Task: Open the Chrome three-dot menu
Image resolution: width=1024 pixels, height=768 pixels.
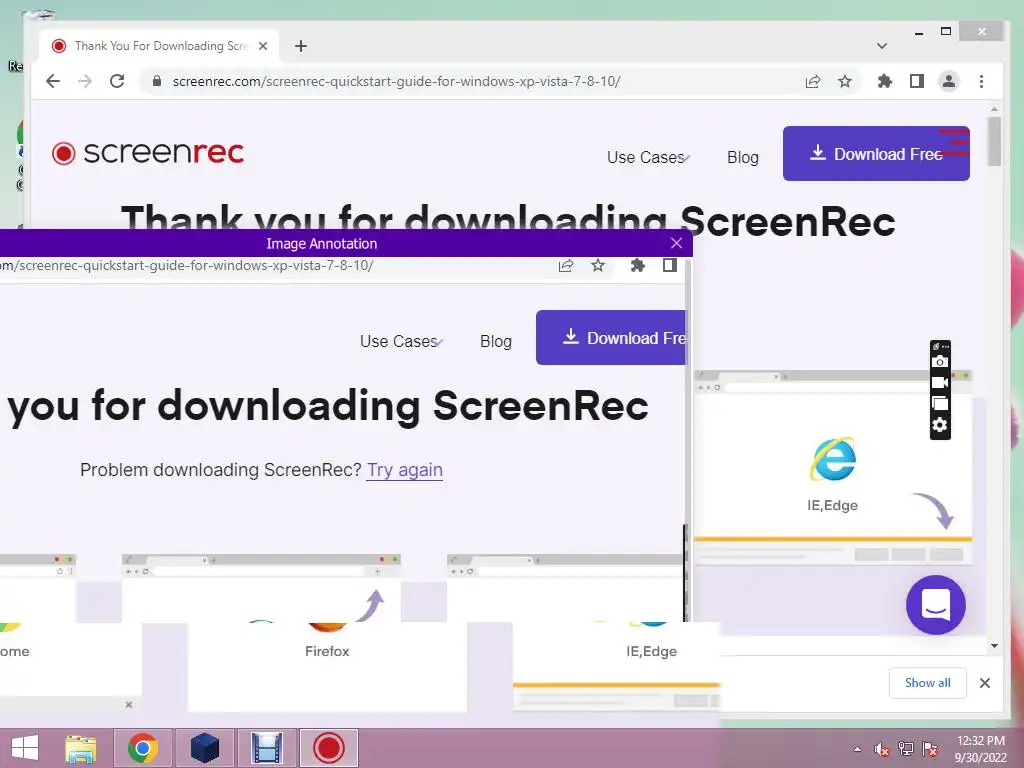Action: tap(982, 81)
